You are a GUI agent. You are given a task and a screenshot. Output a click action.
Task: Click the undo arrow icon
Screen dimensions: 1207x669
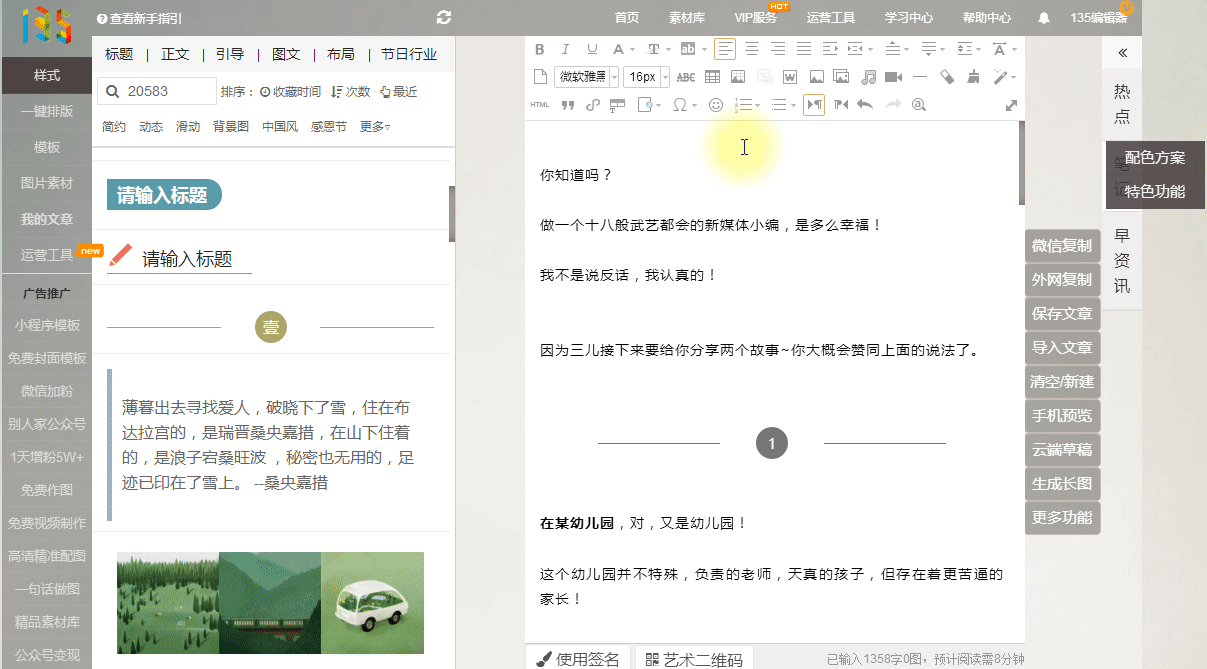865,105
